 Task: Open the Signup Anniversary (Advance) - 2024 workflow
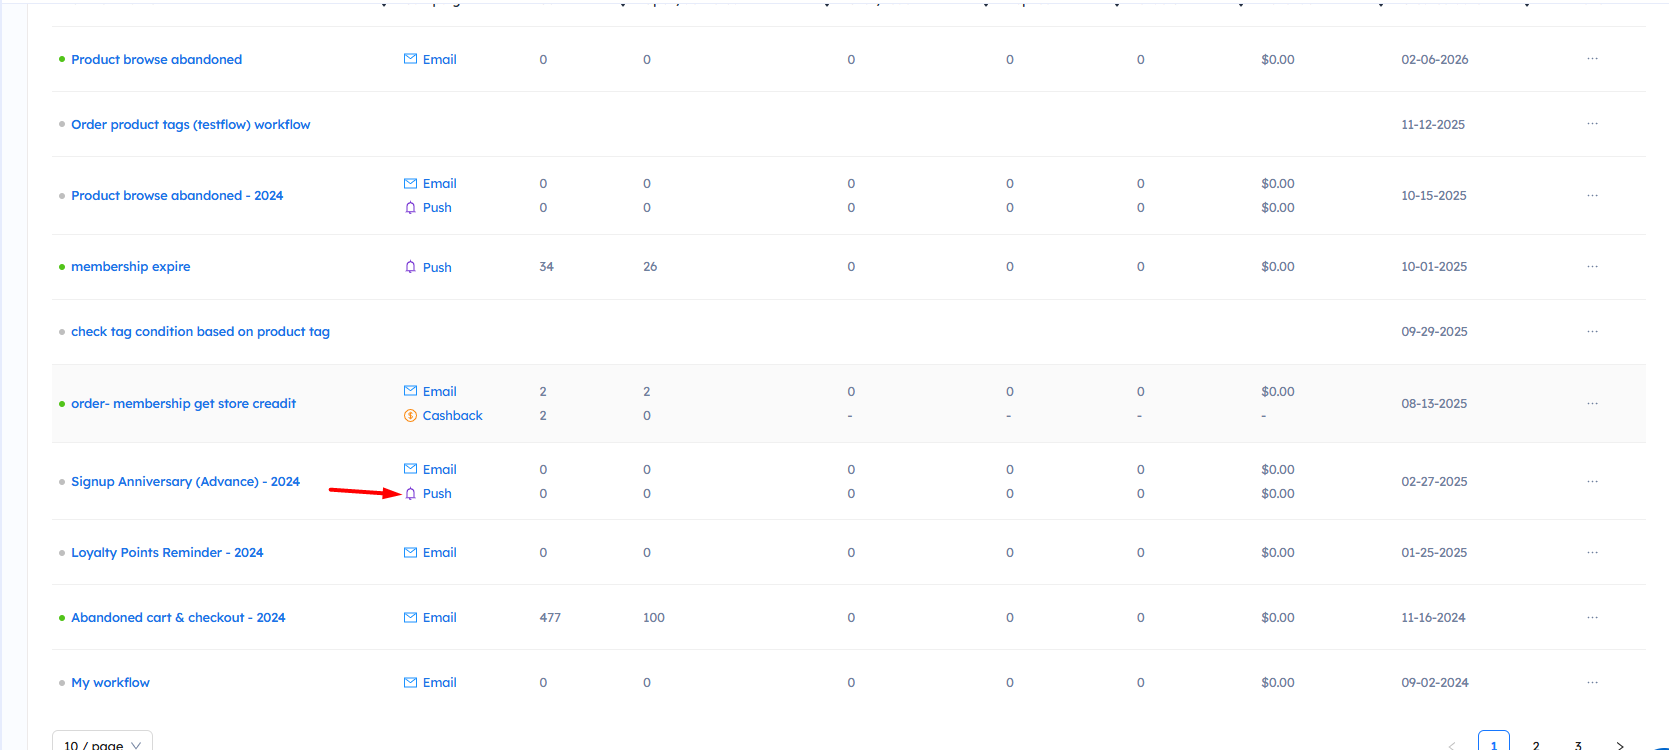coord(185,482)
